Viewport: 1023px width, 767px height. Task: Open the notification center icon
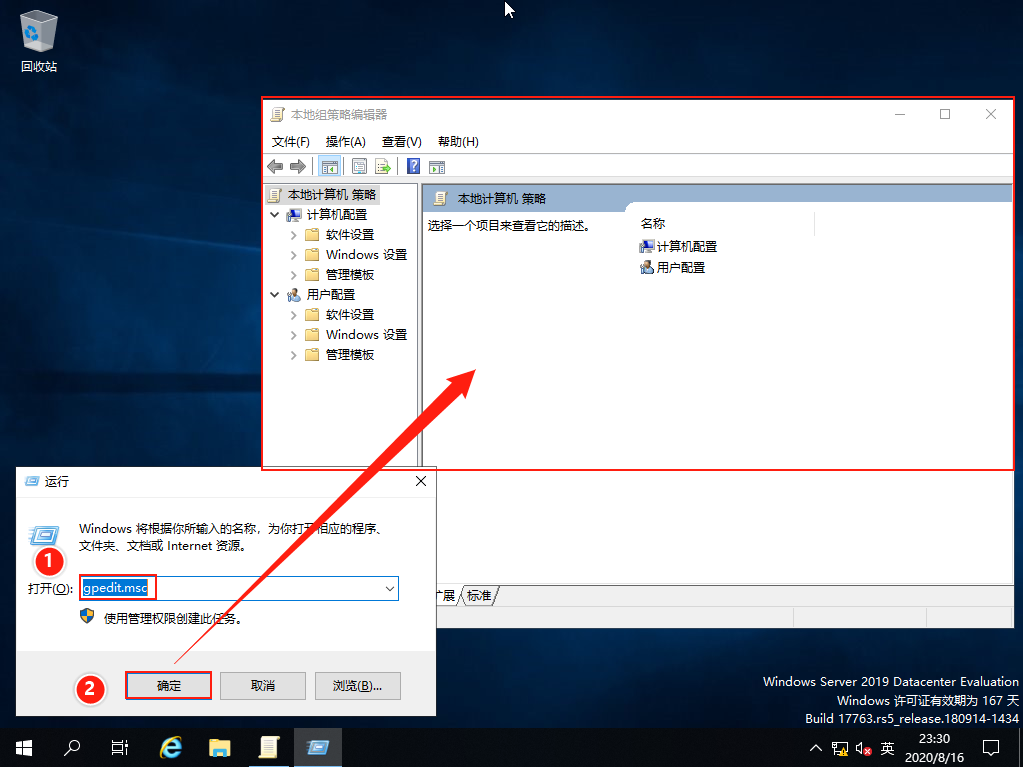point(991,747)
